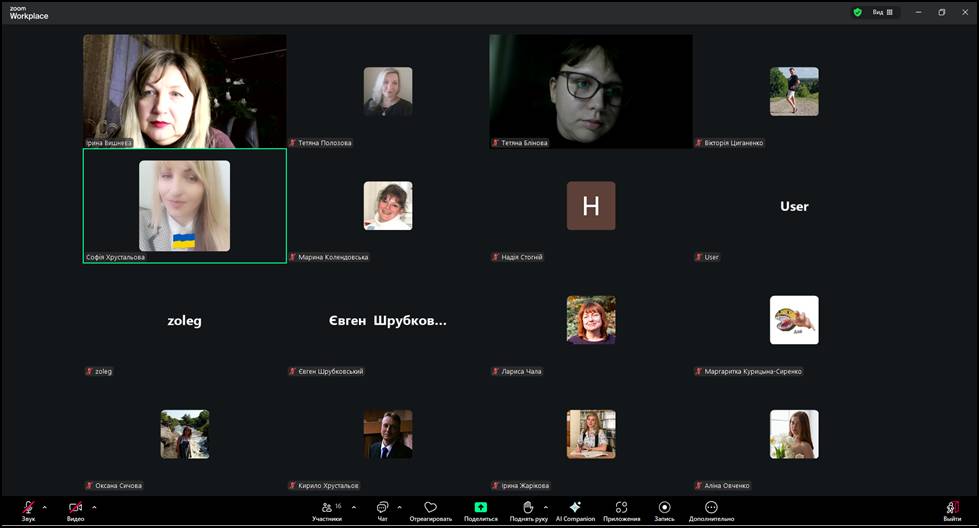Click the green encryption shield icon
979x528 pixels.
(857, 12)
